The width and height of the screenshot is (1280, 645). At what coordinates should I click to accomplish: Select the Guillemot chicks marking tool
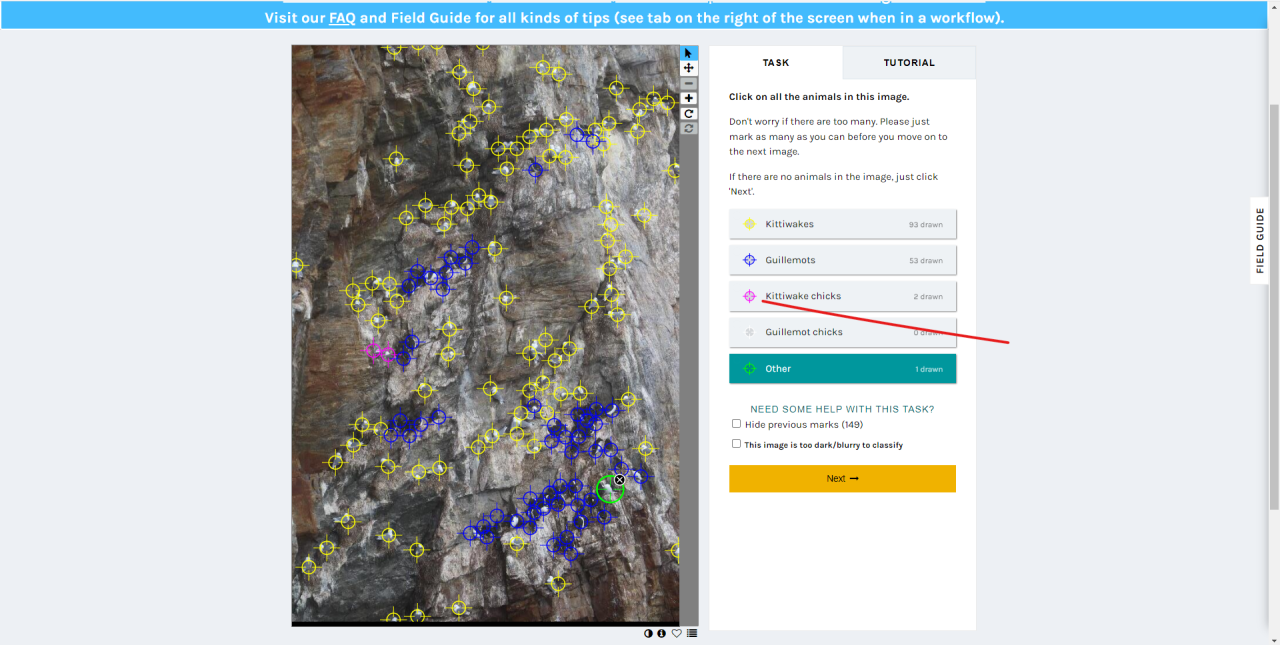[842, 332]
